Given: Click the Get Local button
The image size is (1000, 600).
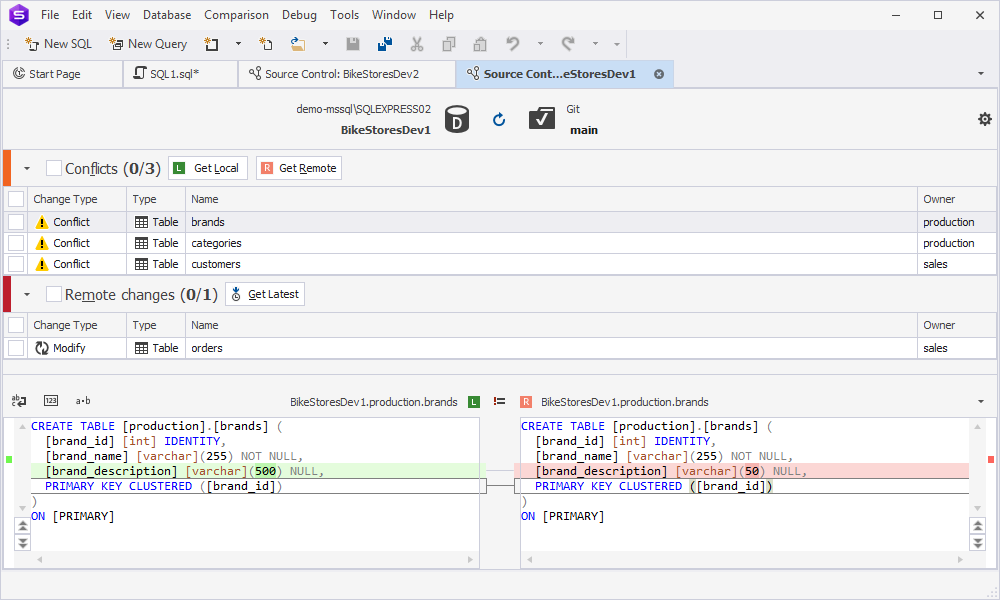Looking at the screenshot, I should coord(208,168).
